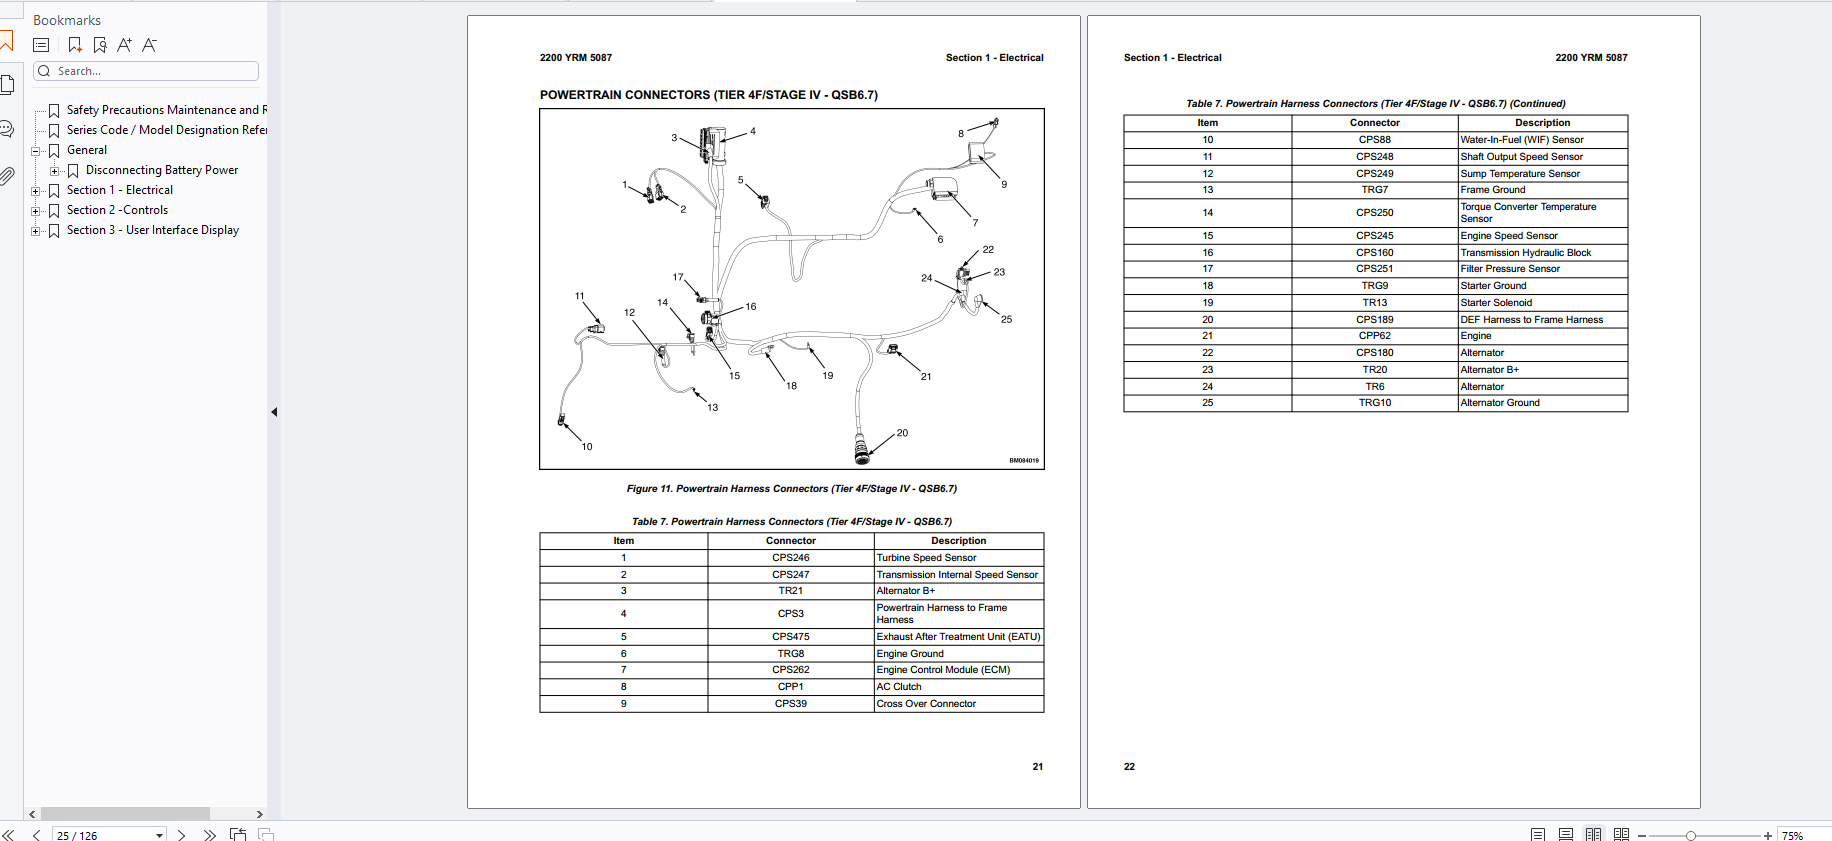Click the CPS475 connector cell
1832x841 pixels.
tap(791, 637)
